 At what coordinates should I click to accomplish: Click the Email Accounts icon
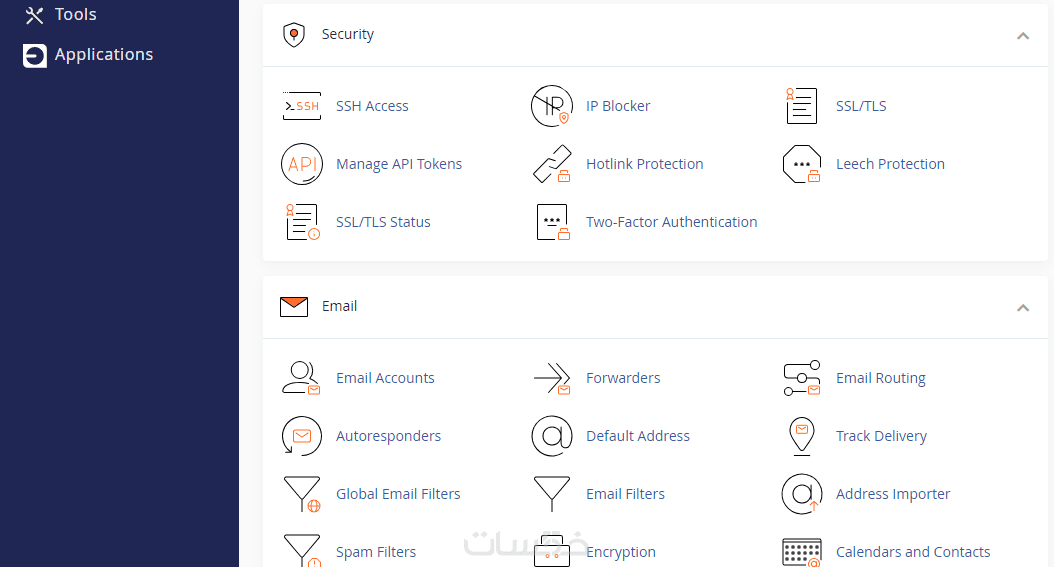301,378
